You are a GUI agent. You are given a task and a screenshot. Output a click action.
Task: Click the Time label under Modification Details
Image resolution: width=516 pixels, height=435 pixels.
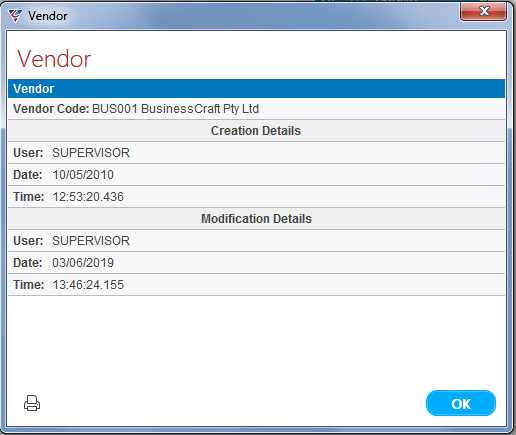pyautogui.click(x=29, y=285)
